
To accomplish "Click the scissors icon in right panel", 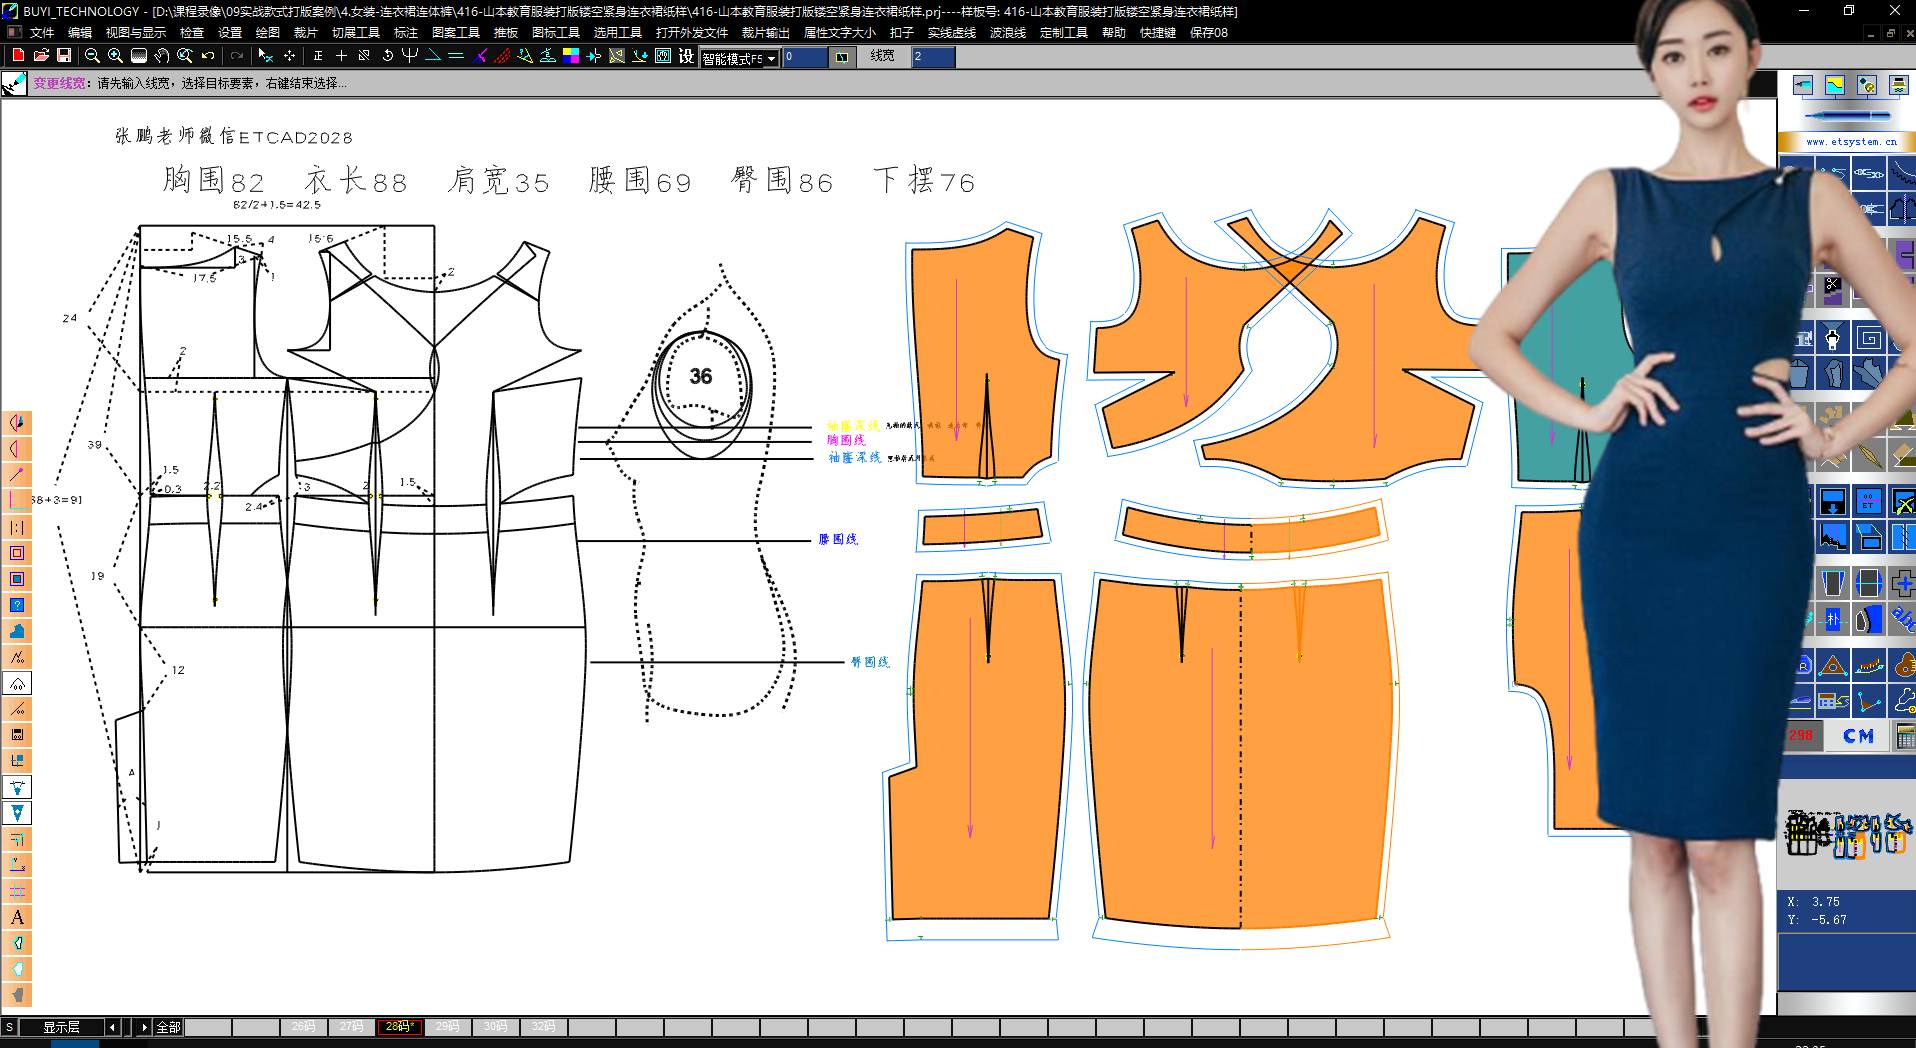I will tap(1832, 285).
